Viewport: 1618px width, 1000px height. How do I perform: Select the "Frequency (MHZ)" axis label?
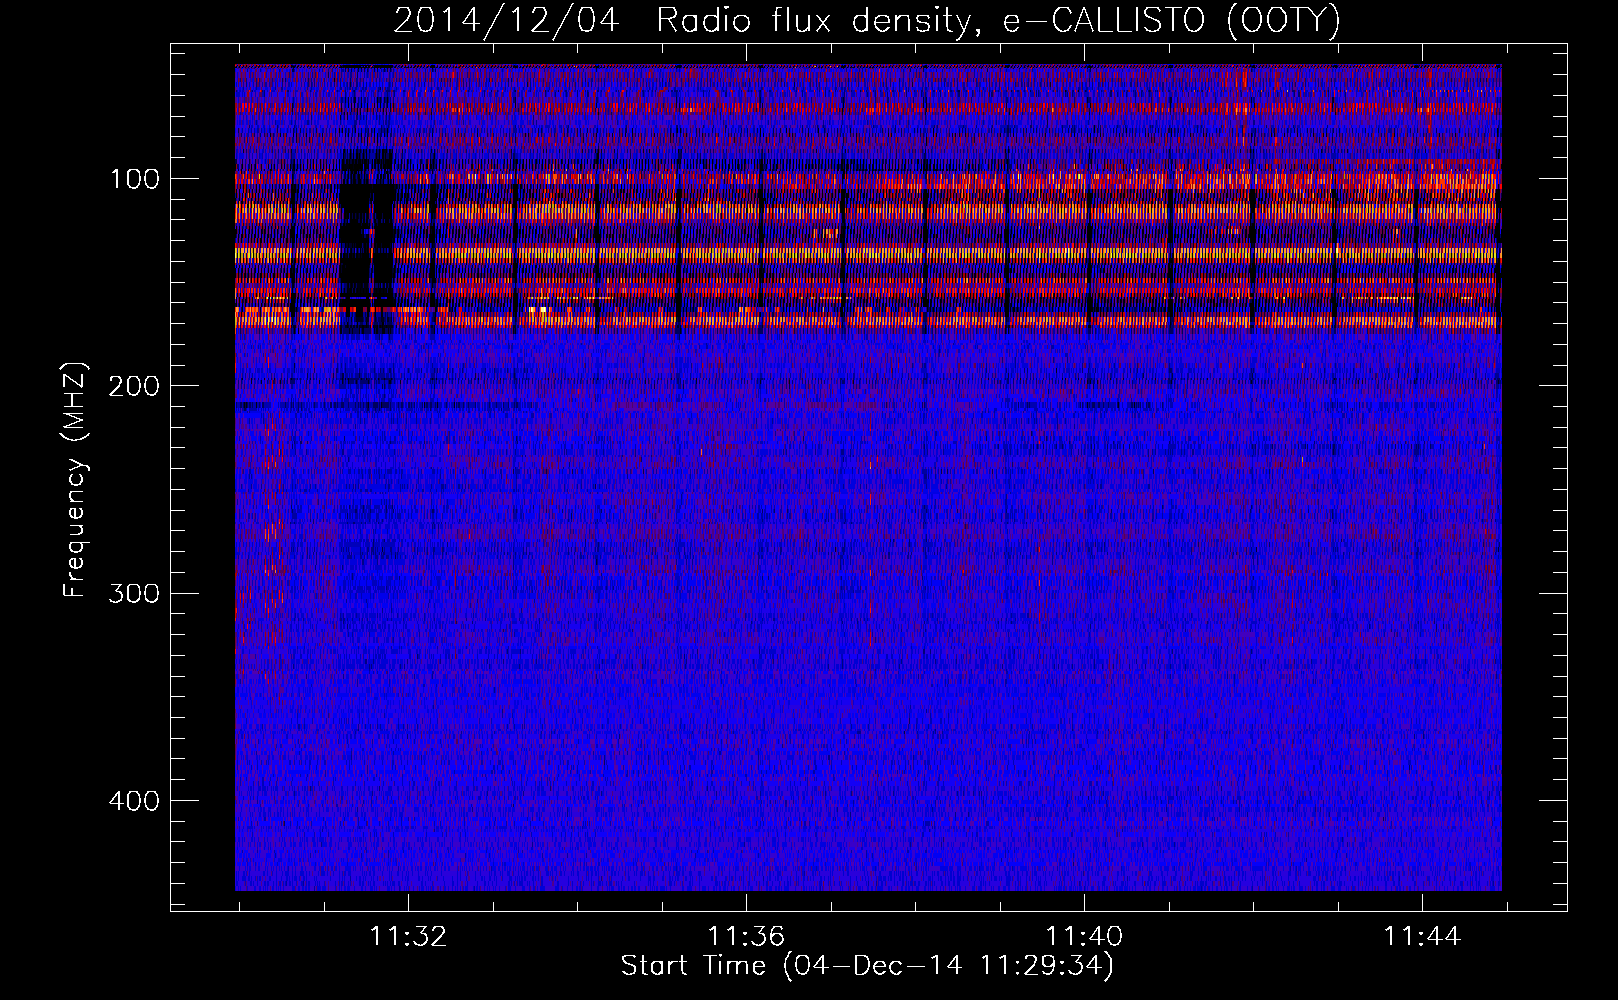coord(75,480)
